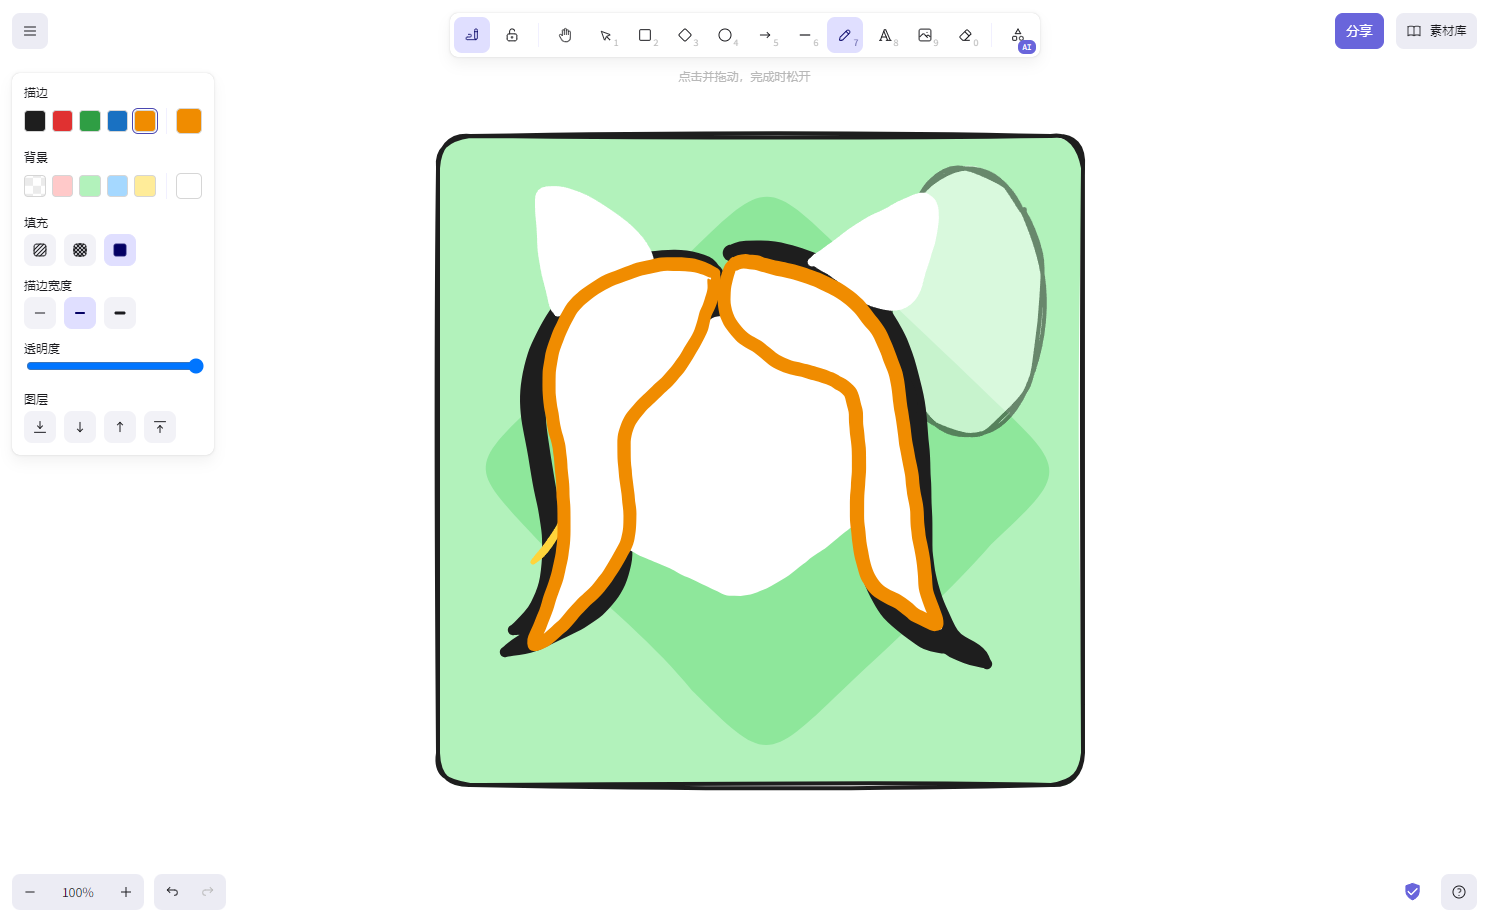Viewport: 1487px width, 920px height.
Task: Undo the last action
Action: click(x=172, y=892)
